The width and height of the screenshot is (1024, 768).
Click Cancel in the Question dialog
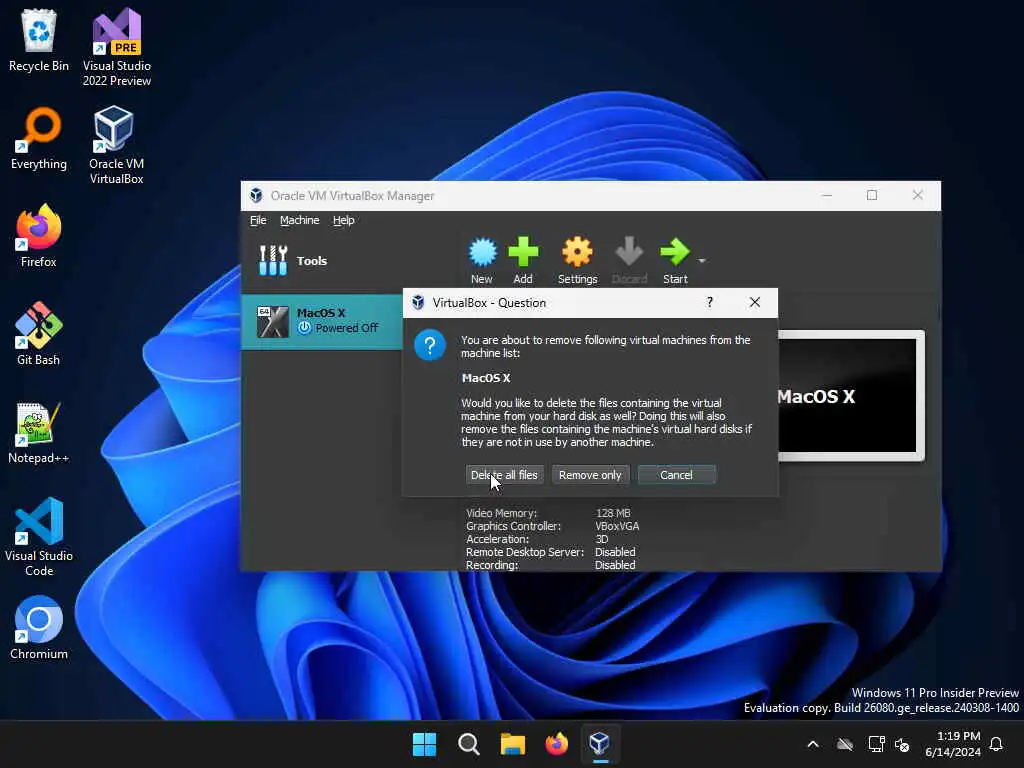tap(677, 475)
